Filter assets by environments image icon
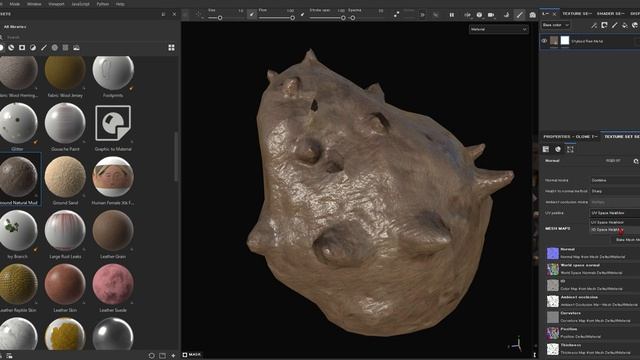Viewport: 640px width, 360px height. [x=76, y=48]
